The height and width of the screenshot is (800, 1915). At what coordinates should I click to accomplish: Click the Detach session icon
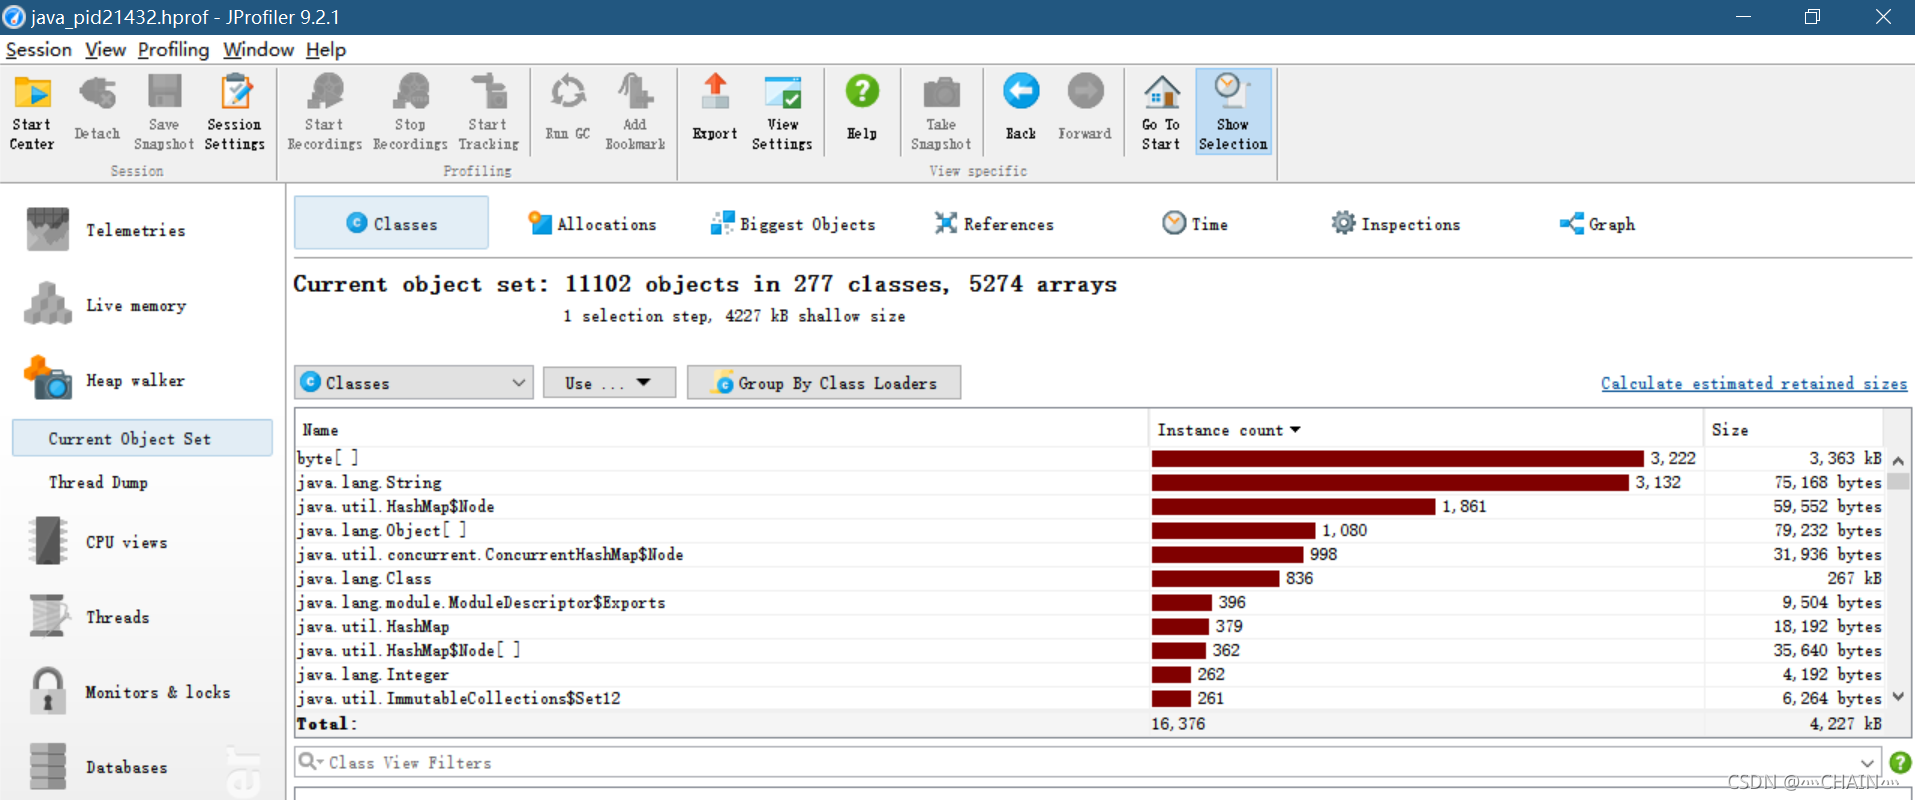97,107
